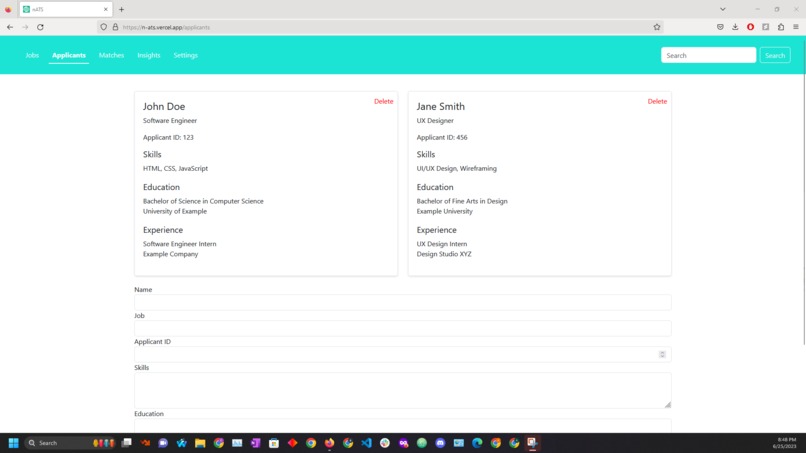
Task: Open a new browser tab
Action: [121, 9]
